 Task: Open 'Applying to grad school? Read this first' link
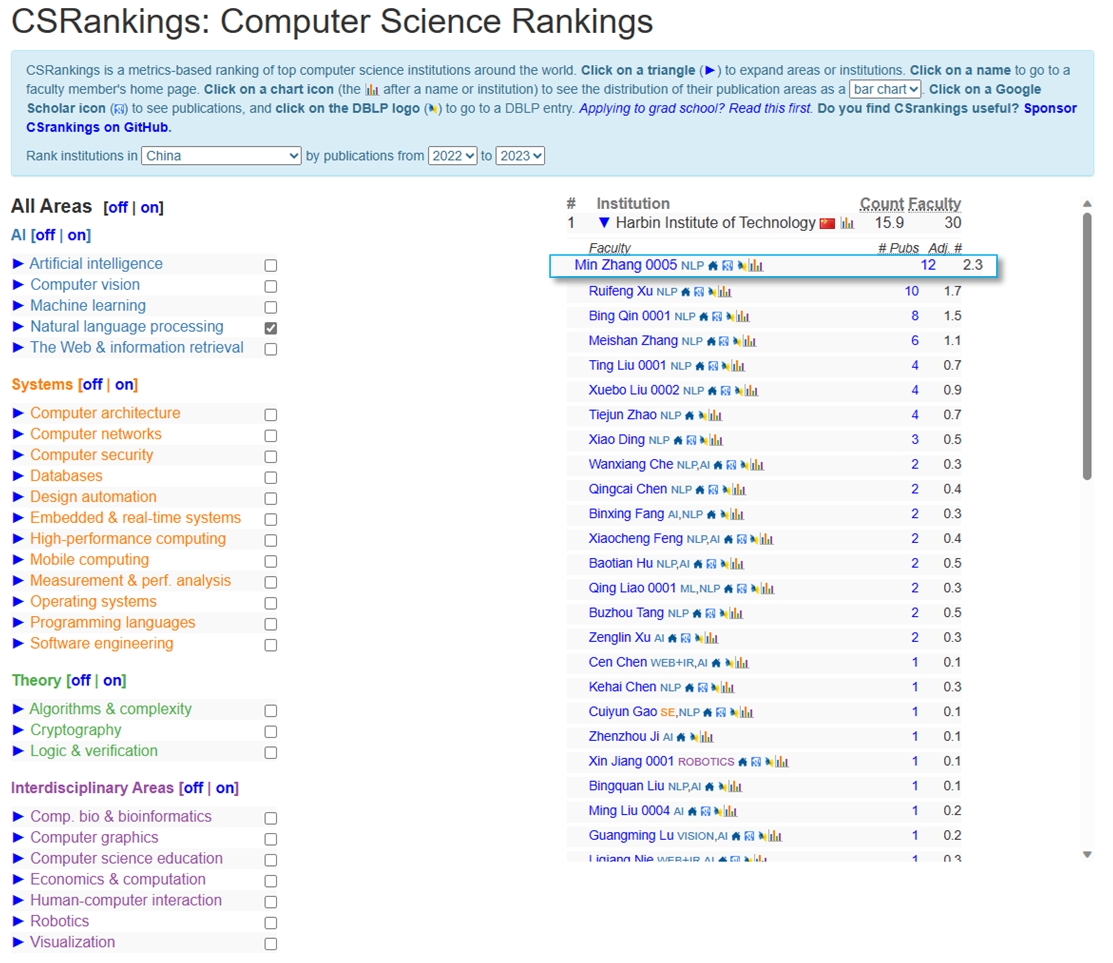pyautogui.click(x=696, y=109)
